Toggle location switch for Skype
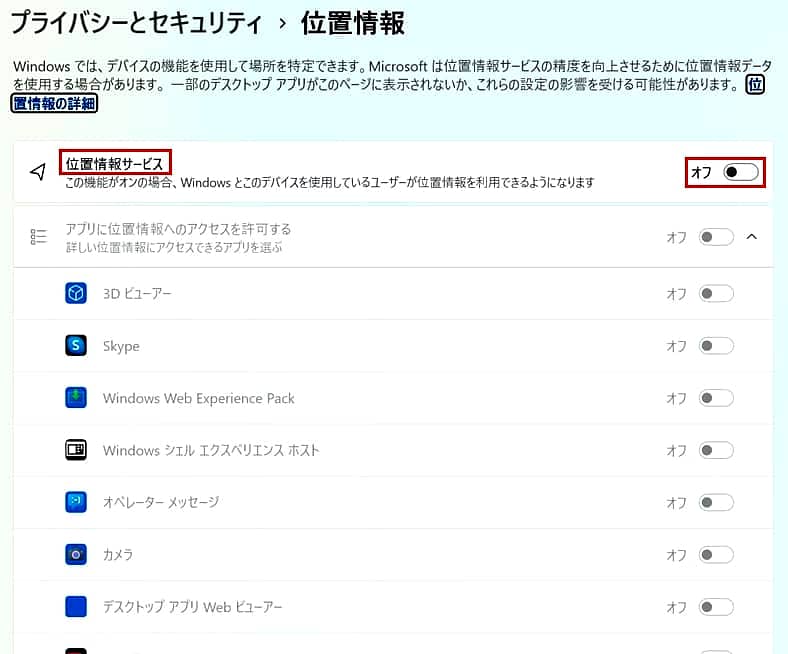Image resolution: width=788 pixels, height=654 pixels. point(716,346)
